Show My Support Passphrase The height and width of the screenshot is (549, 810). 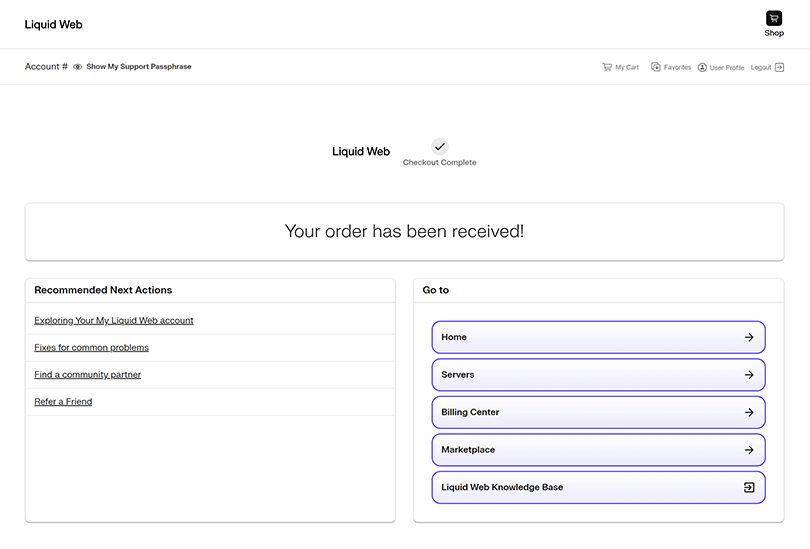138,67
